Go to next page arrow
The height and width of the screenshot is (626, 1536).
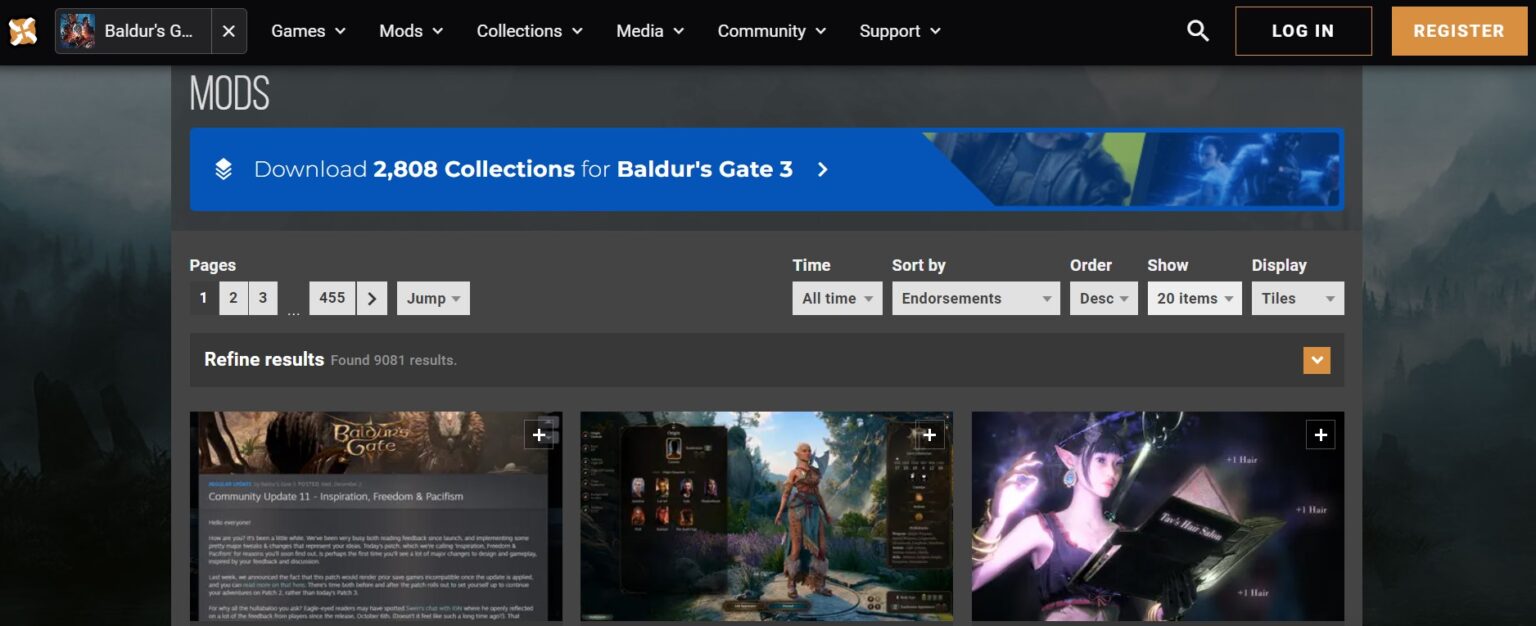[x=372, y=298]
